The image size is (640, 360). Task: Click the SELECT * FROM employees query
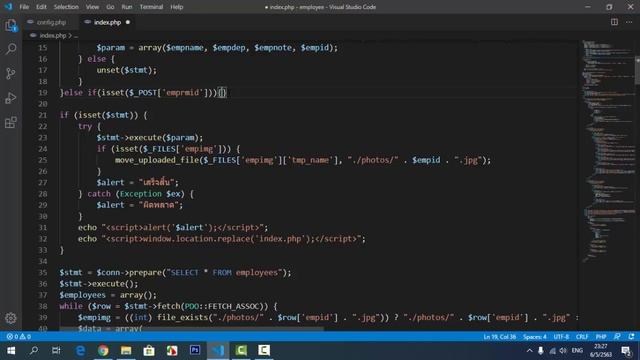tap(224, 272)
